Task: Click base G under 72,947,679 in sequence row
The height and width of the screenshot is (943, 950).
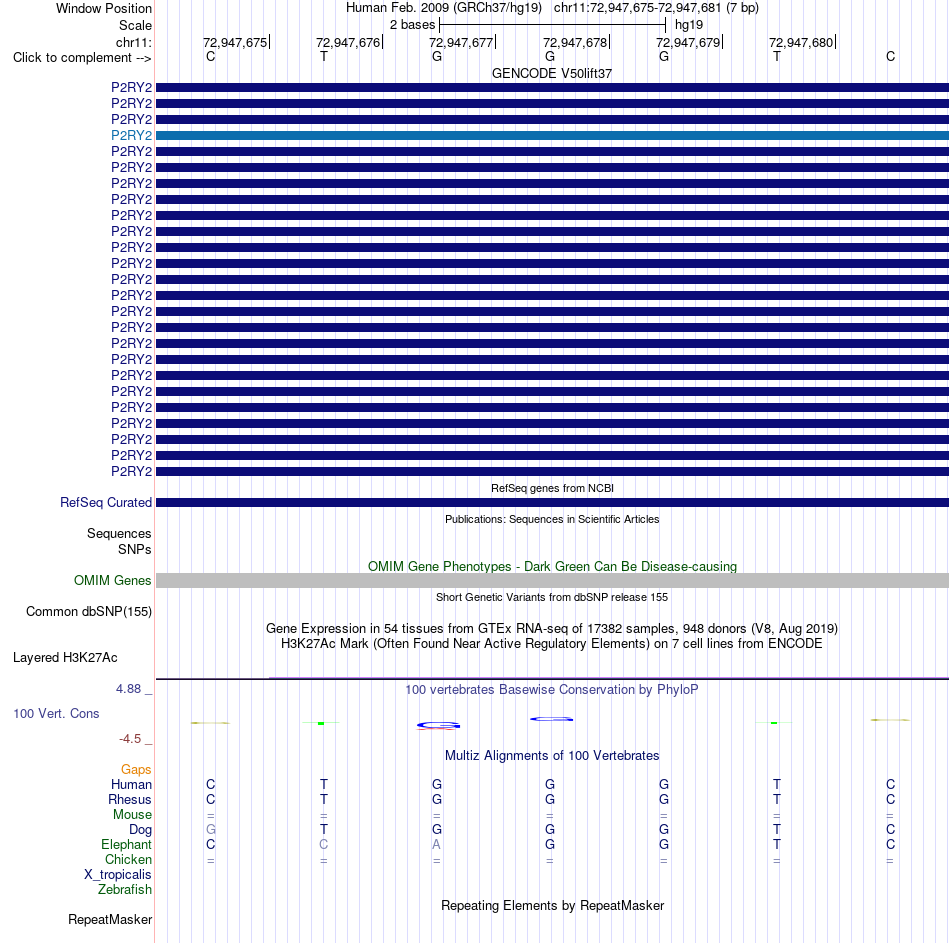Action: pyautogui.click(x=664, y=56)
